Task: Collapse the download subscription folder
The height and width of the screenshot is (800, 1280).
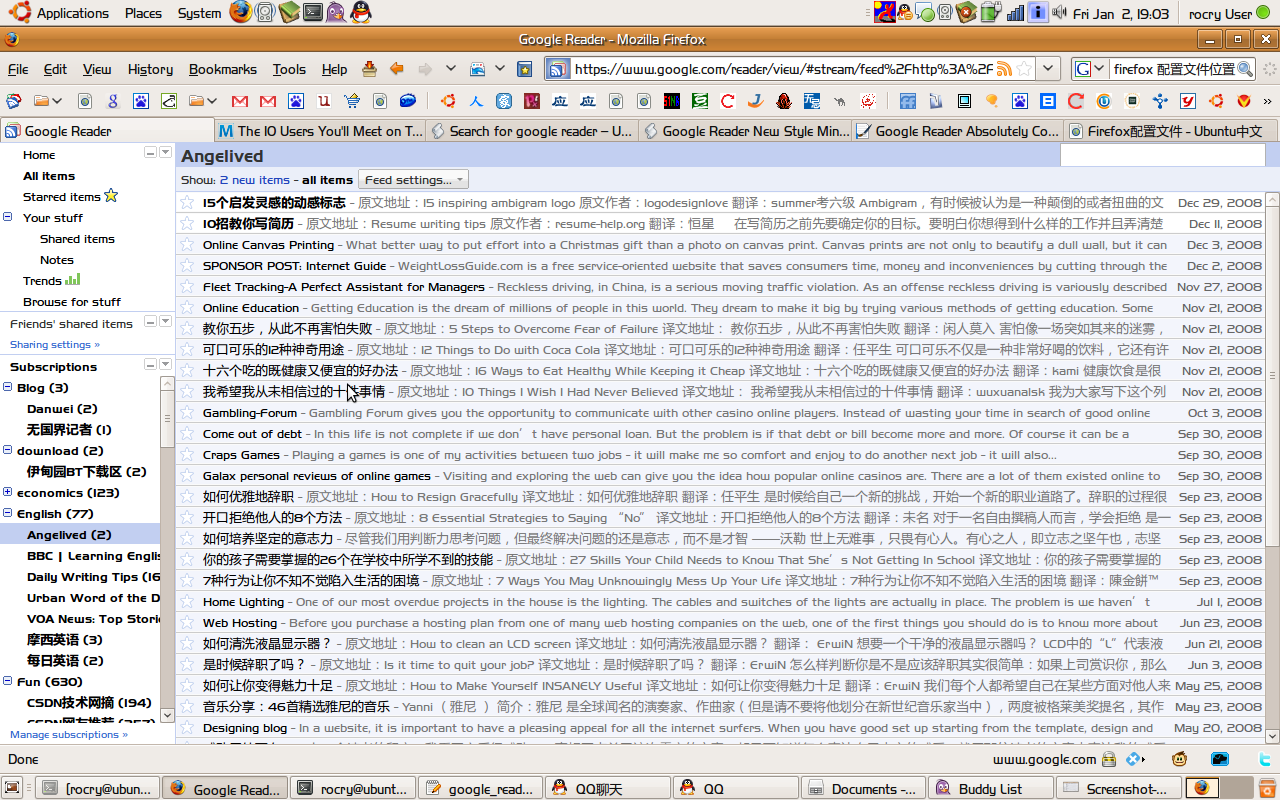Action: coord(8,450)
